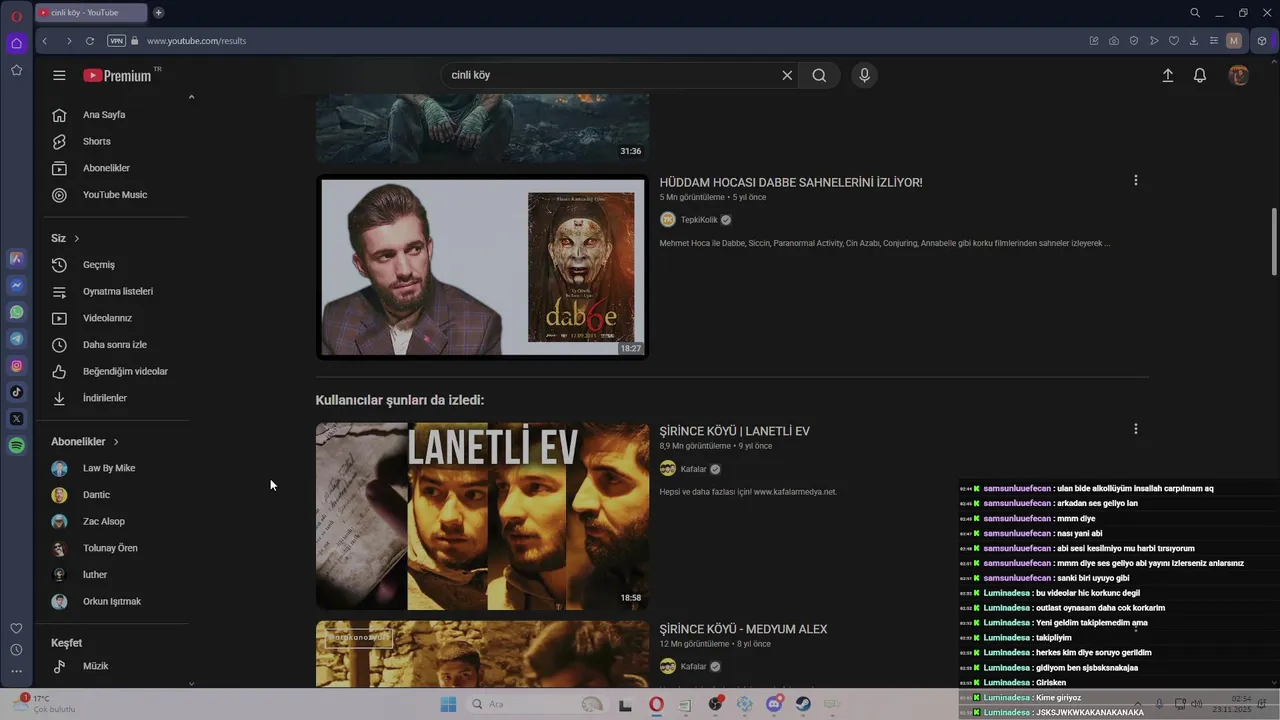This screenshot has height=720, width=1280.
Task: Open Oynatma listeleri
Action: (x=118, y=291)
